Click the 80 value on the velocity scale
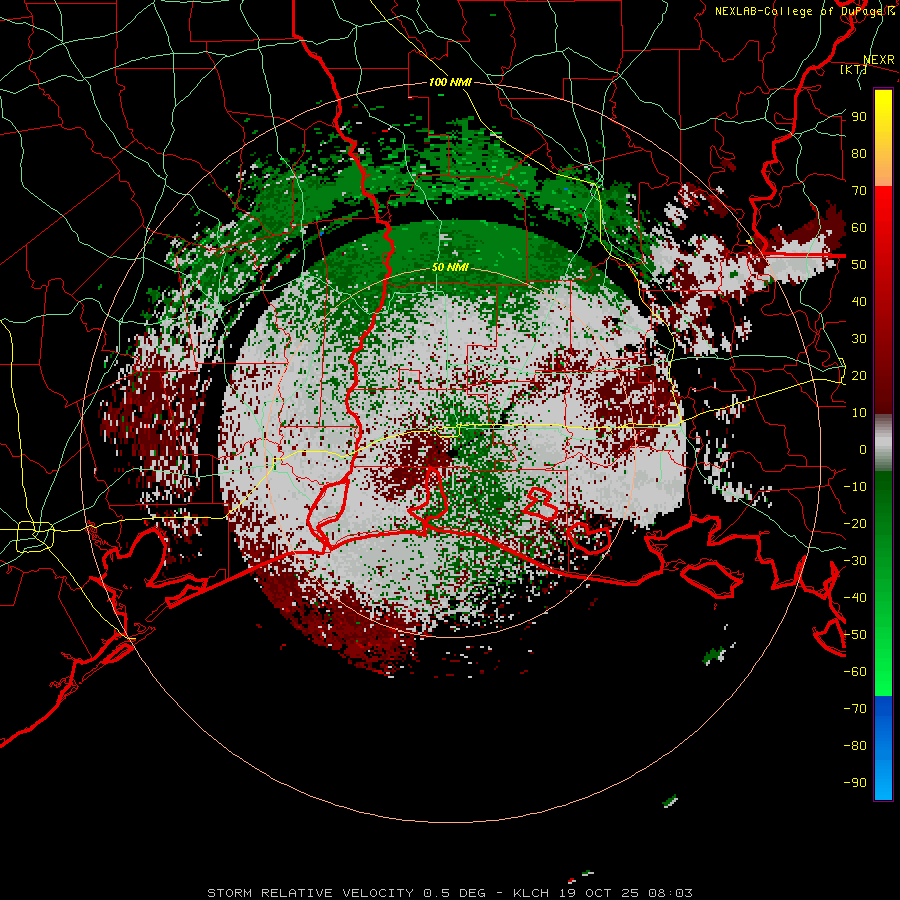The height and width of the screenshot is (900, 900). click(859, 154)
